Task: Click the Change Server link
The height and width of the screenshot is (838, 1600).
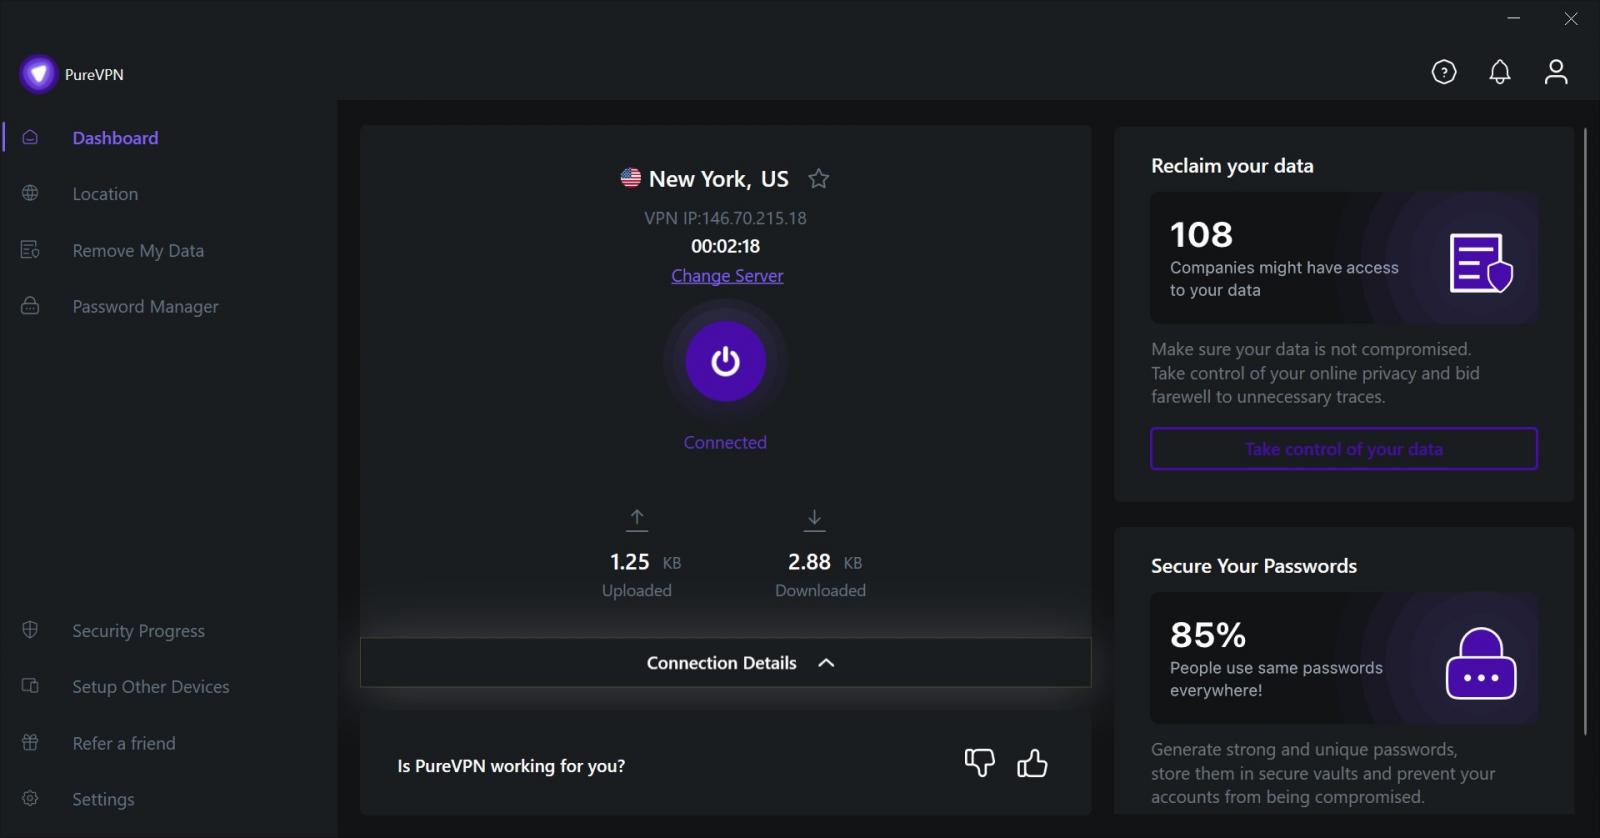Action: [x=727, y=276]
